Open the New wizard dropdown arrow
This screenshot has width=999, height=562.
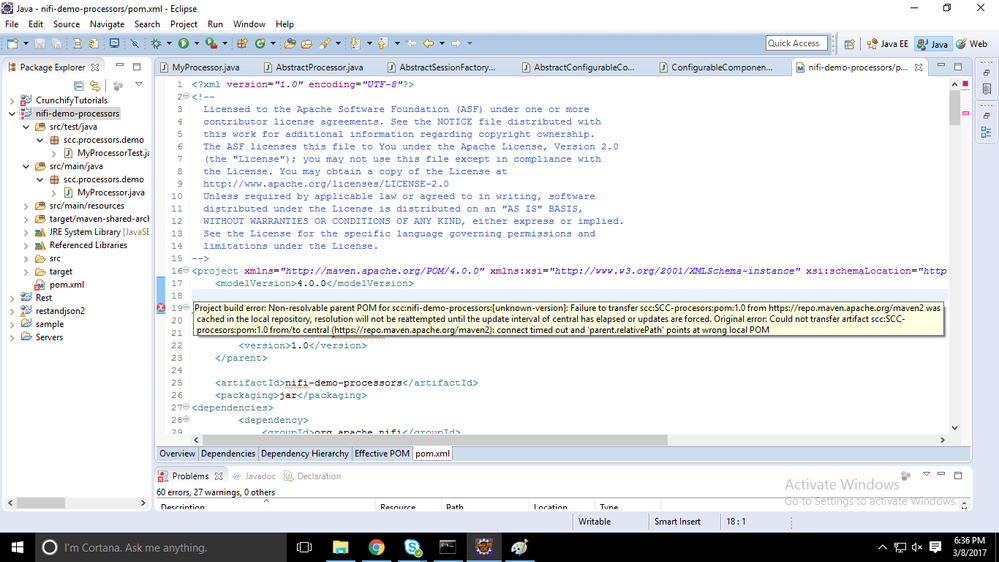tap(25, 43)
